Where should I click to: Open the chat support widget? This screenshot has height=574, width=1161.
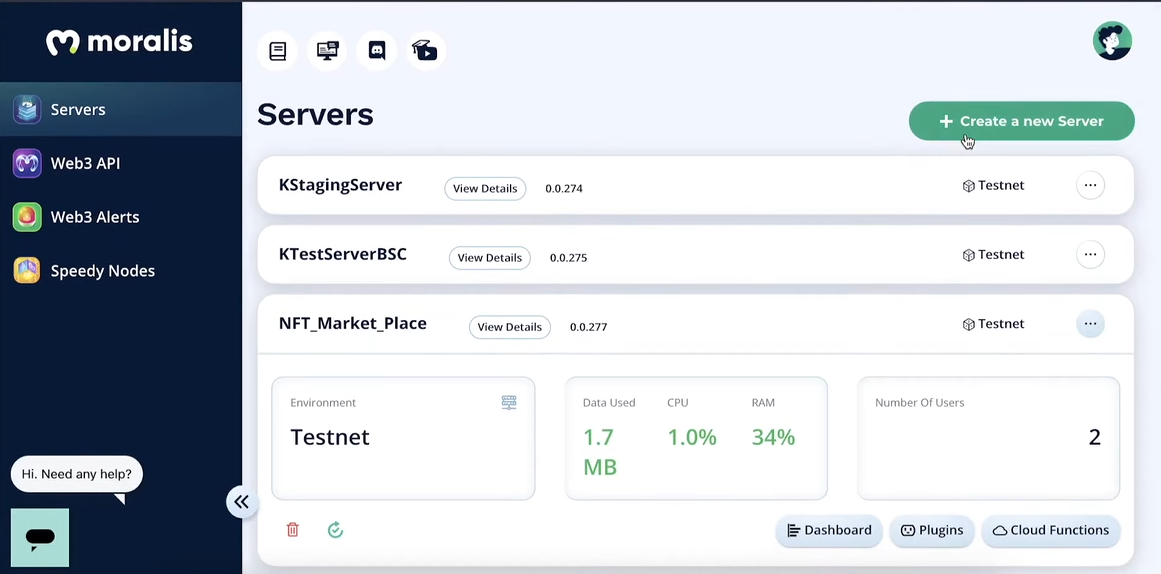tap(40, 538)
